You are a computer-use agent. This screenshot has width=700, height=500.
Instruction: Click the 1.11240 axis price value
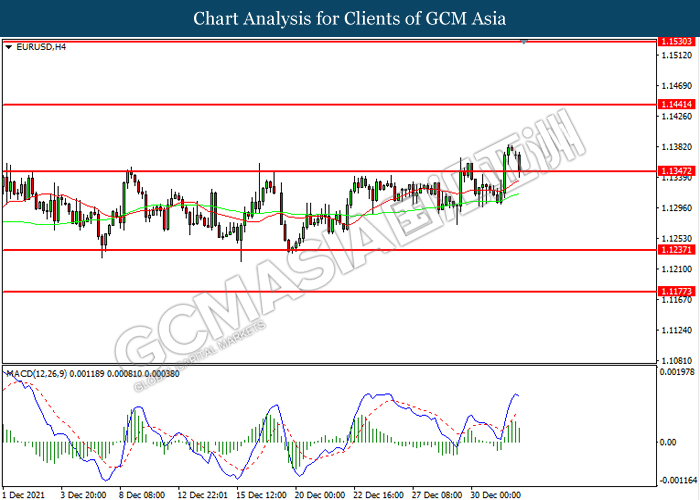pyautogui.click(x=677, y=330)
